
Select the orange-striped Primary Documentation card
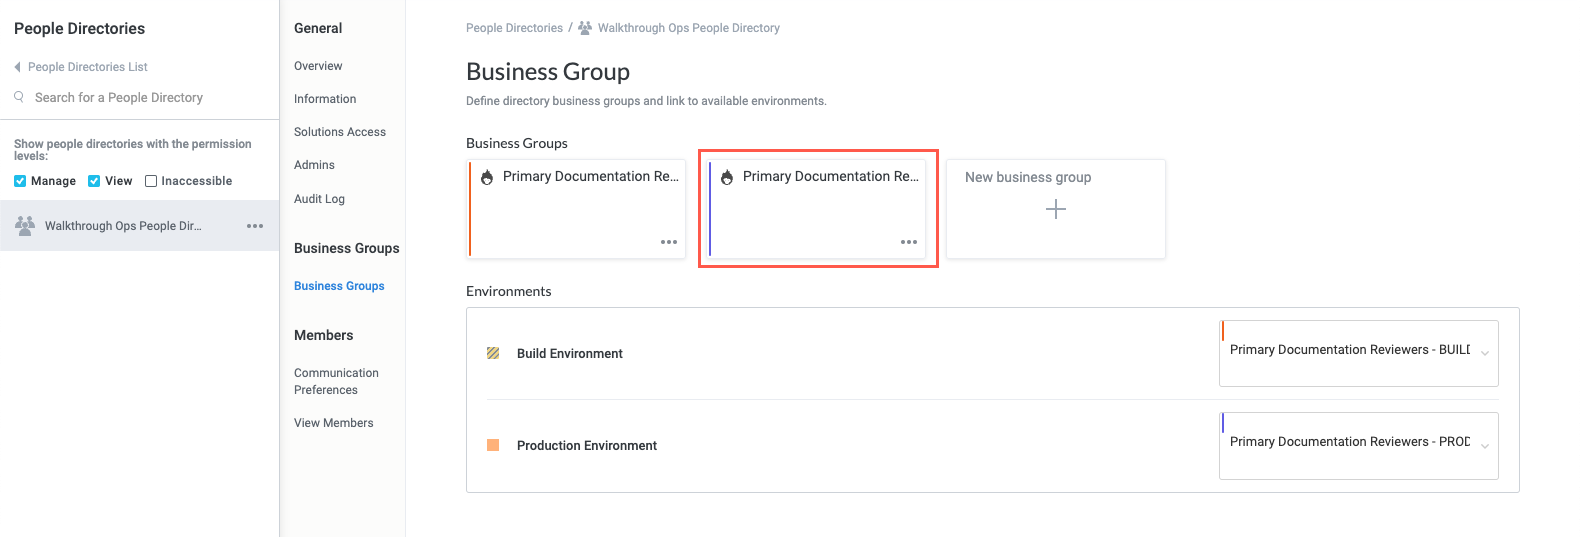(x=577, y=209)
